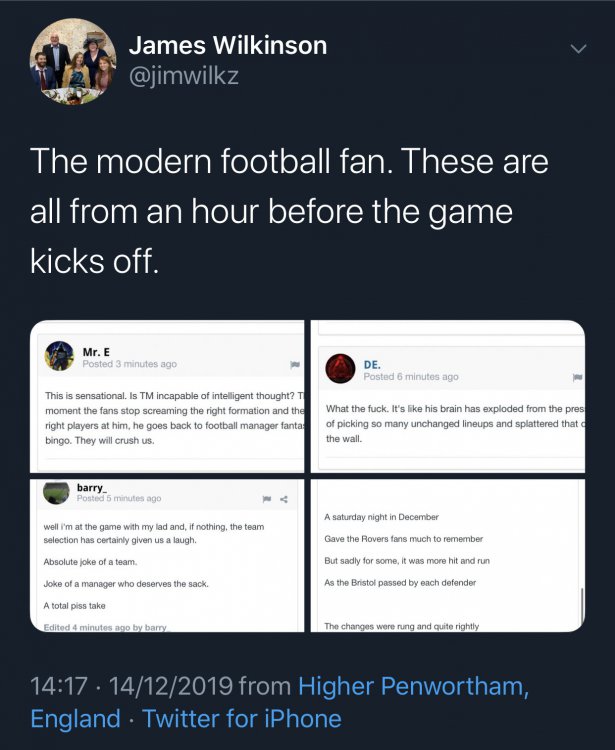Click the report flag on barry_'s post
Viewport: 615px width, 750px height.
267,498
